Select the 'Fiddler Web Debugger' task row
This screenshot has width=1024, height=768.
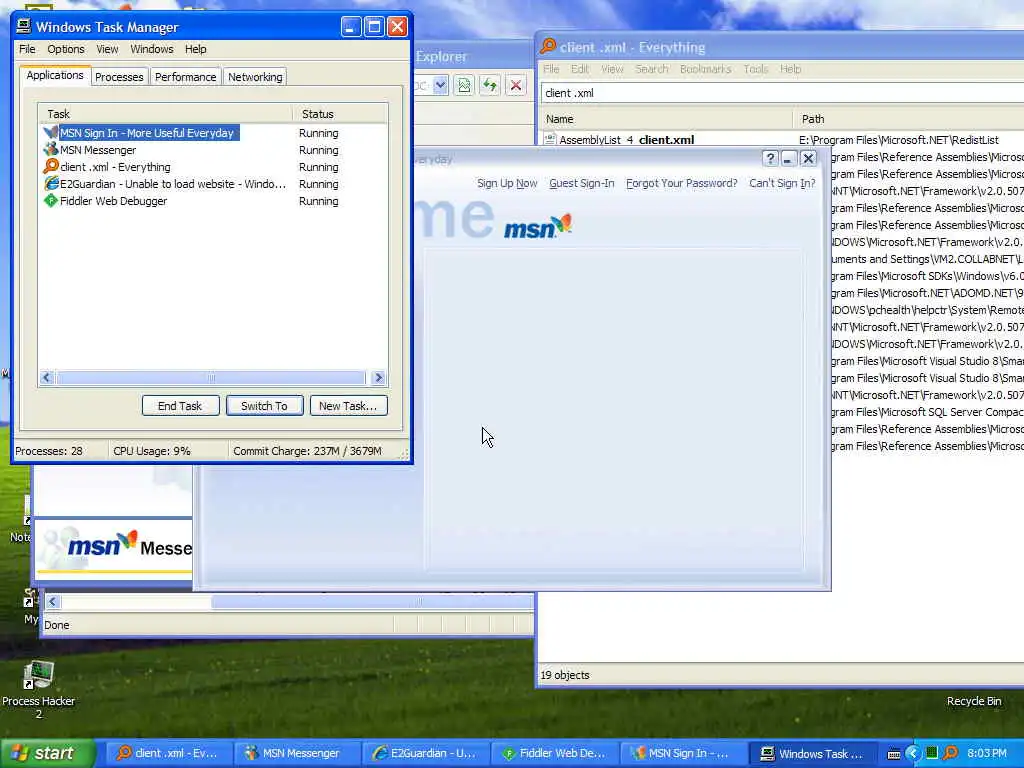tap(213, 200)
